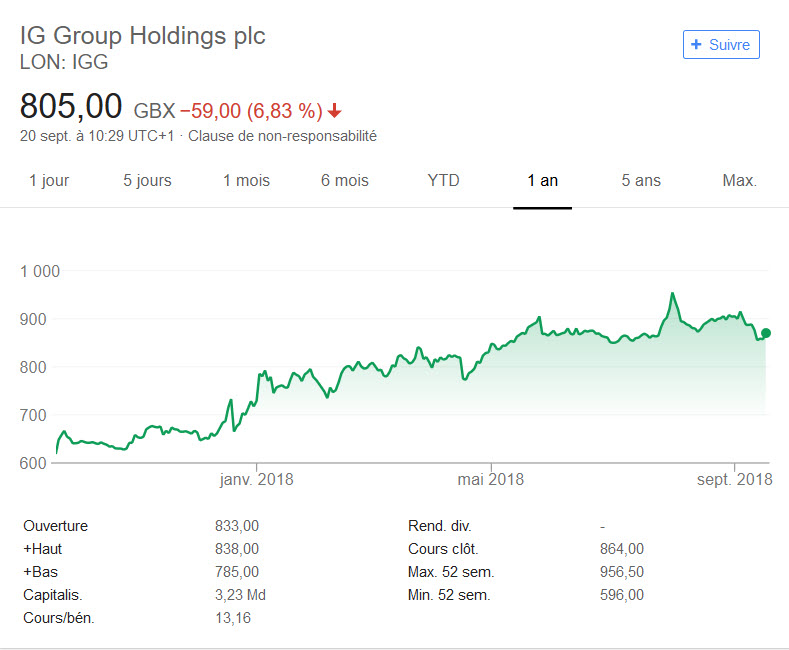Viewport: 789px width, 650px height.
Task: Click the plus icon beside Suivre
Action: click(x=696, y=45)
